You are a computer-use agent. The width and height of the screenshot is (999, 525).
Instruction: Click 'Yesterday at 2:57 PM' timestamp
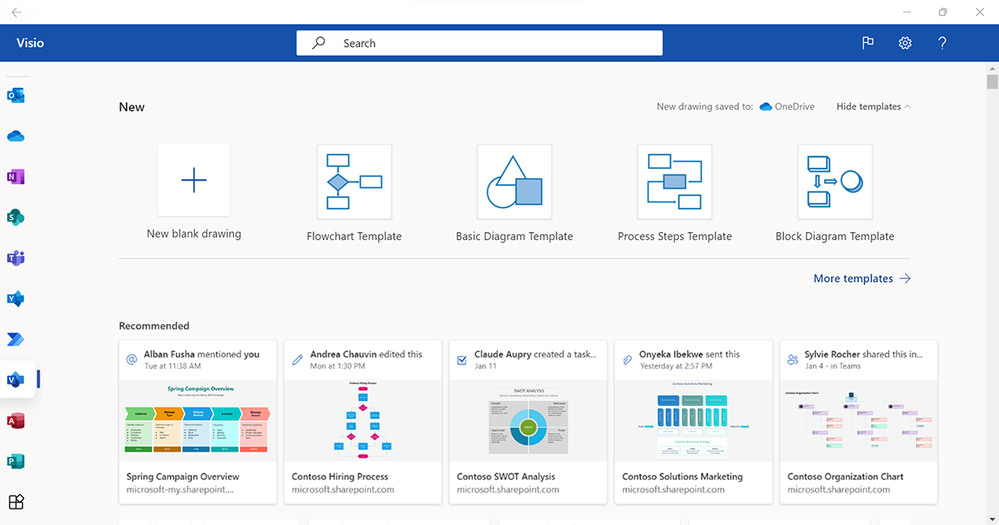(x=676, y=366)
